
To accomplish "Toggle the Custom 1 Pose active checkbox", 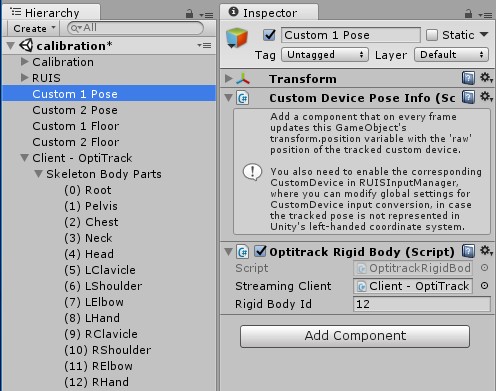I will tap(269, 35).
